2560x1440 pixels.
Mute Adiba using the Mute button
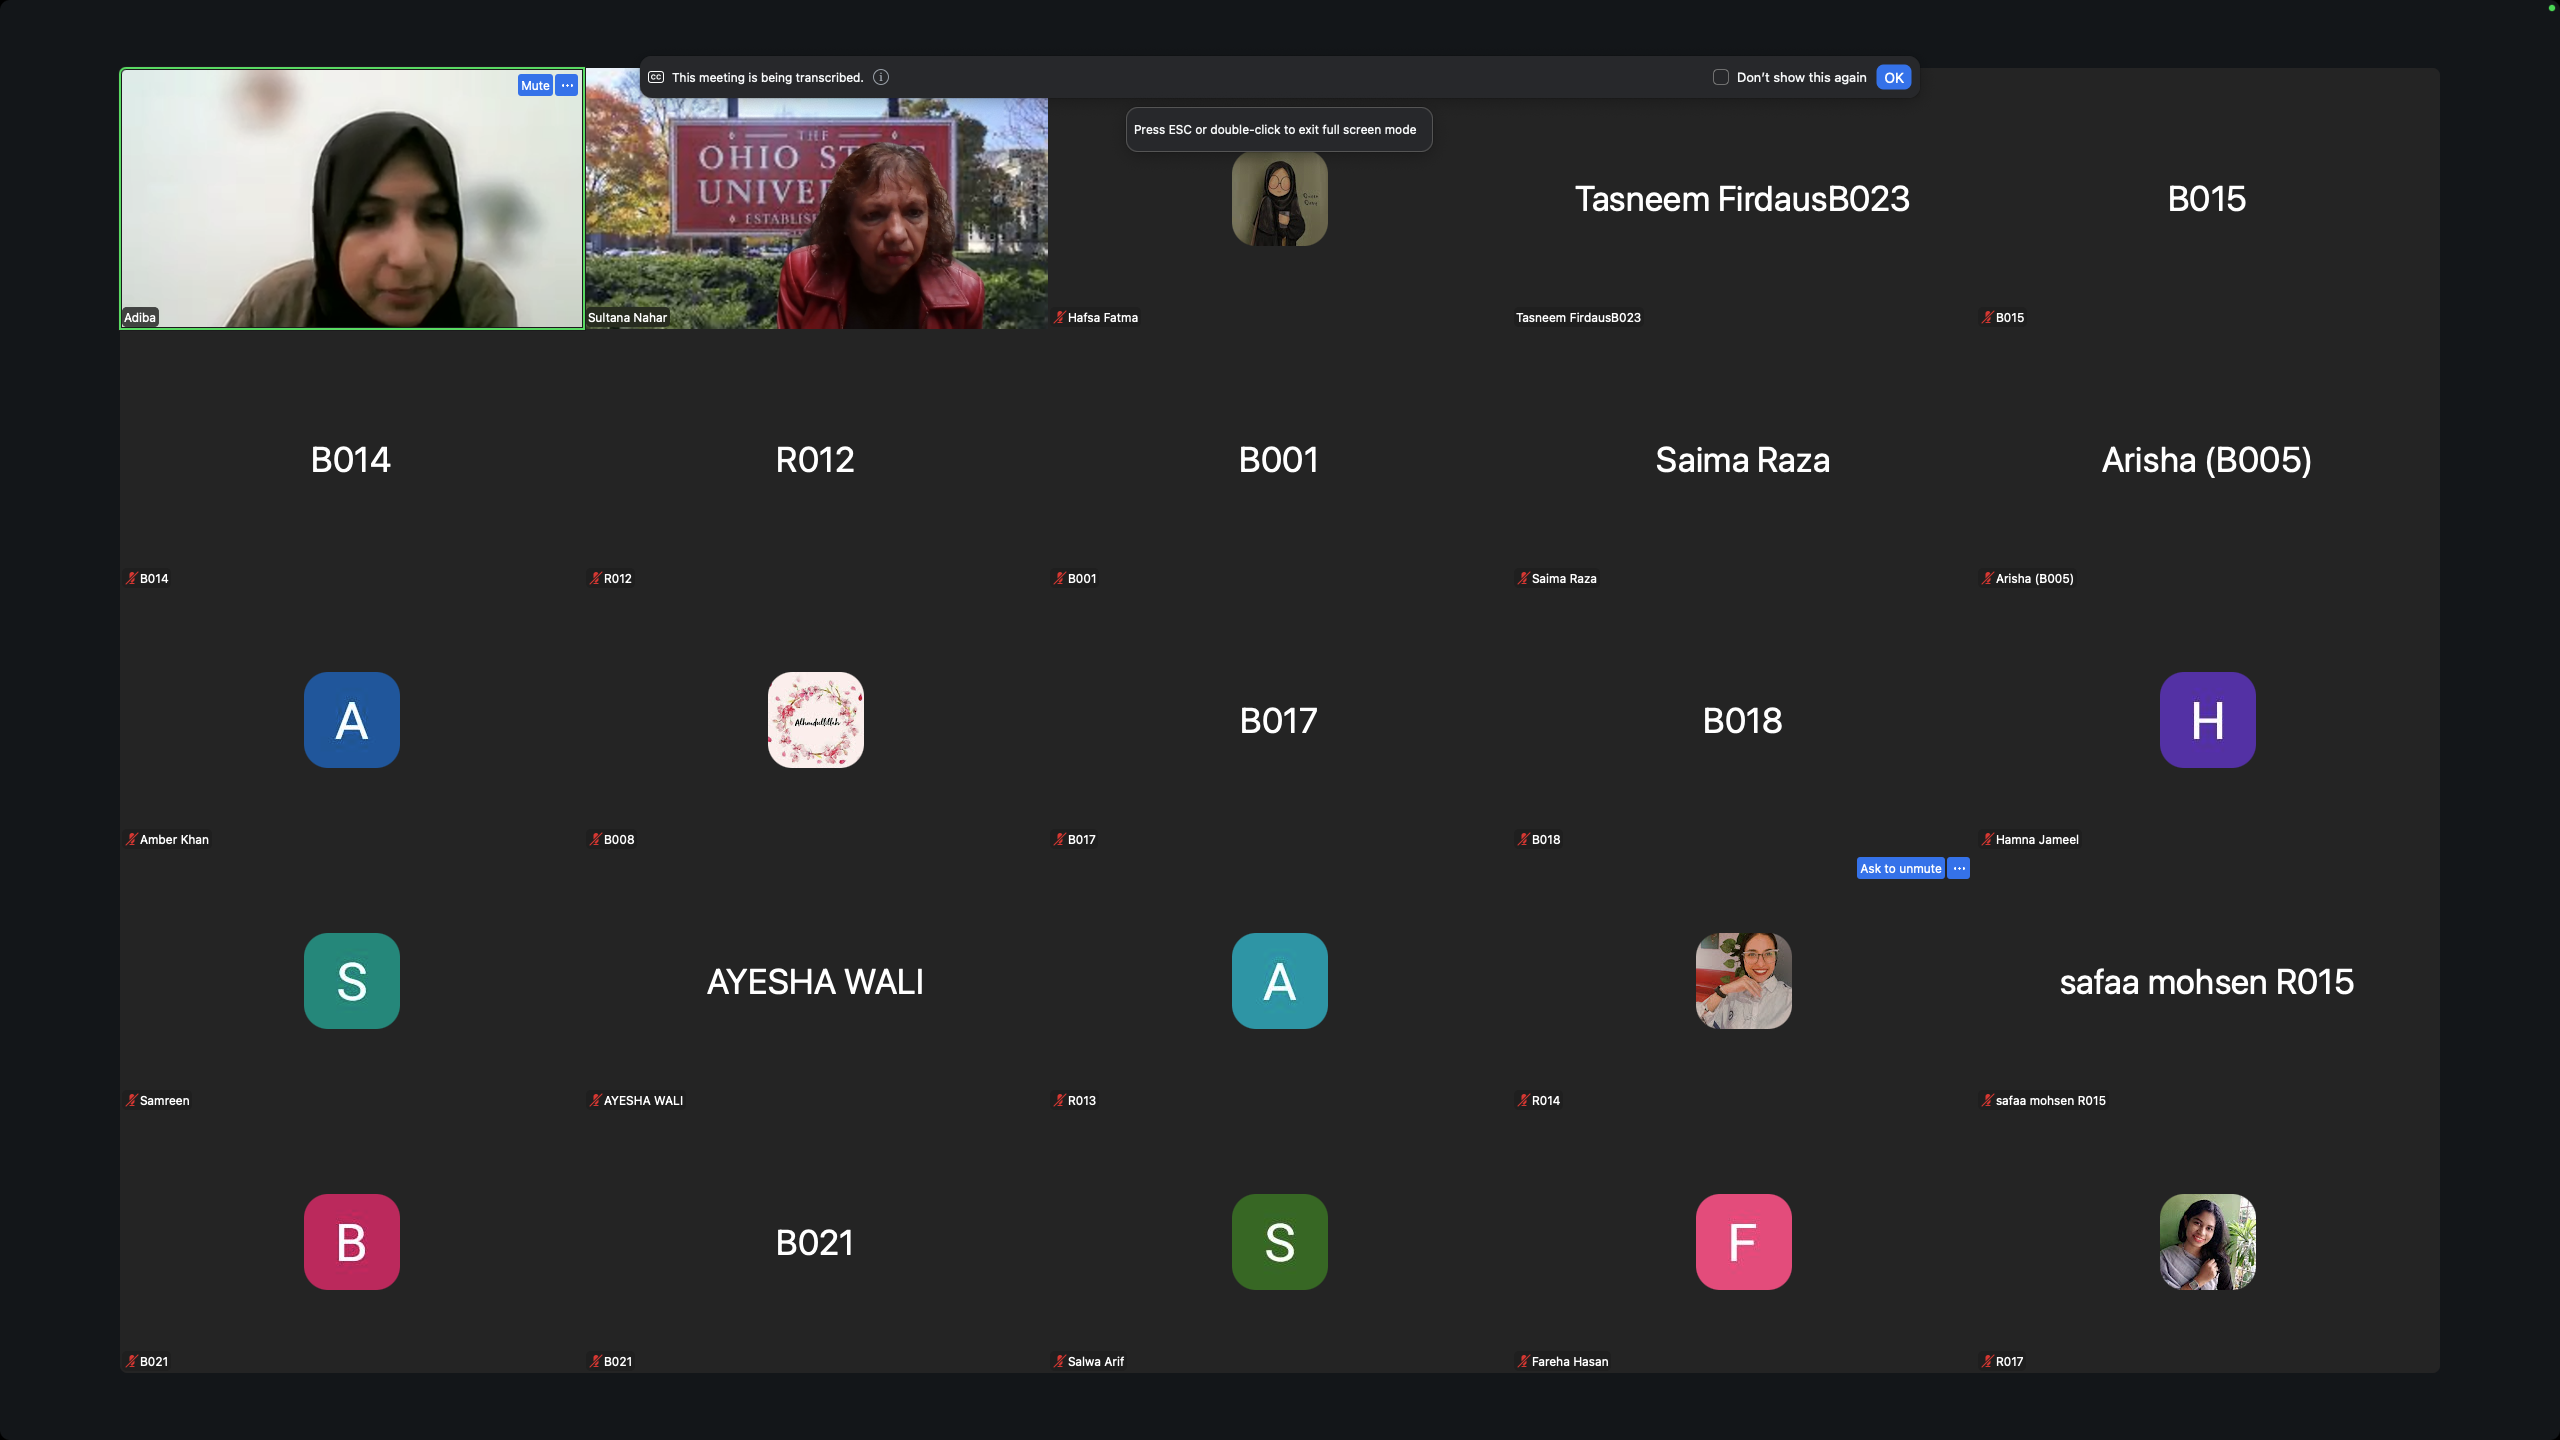535,85
